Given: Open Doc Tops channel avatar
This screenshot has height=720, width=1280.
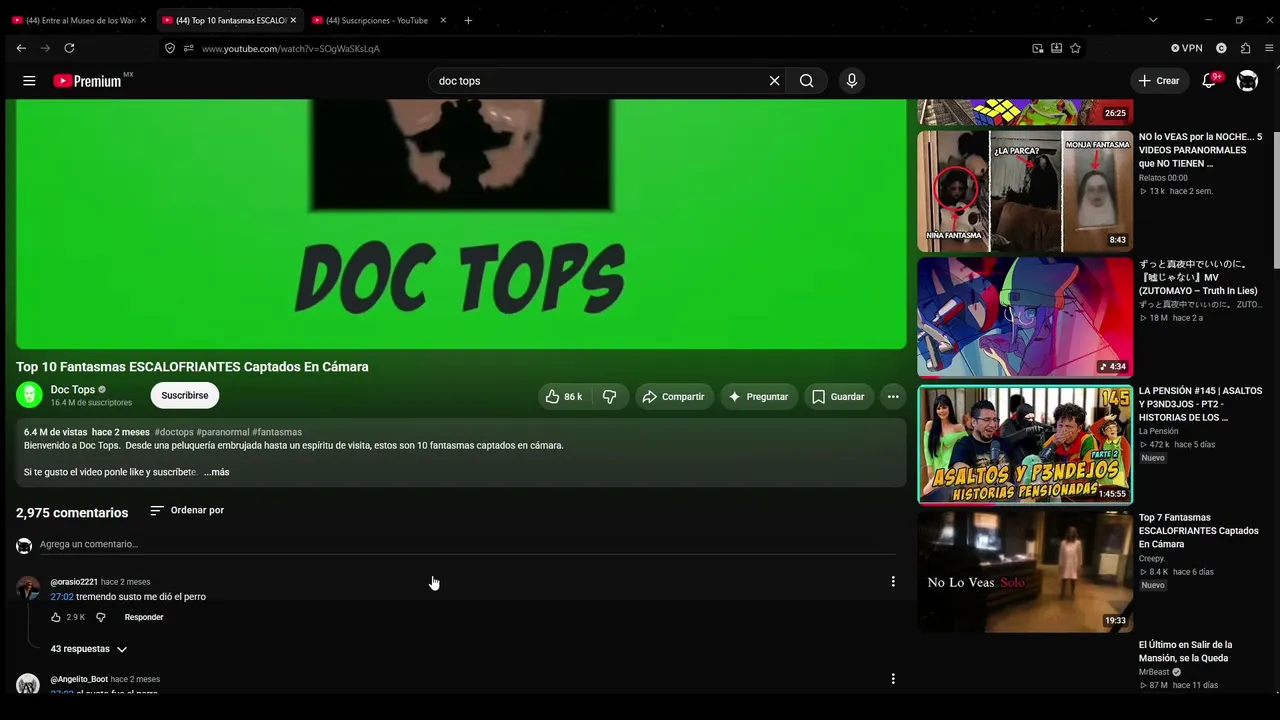Looking at the screenshot, I should click(29, 396).
